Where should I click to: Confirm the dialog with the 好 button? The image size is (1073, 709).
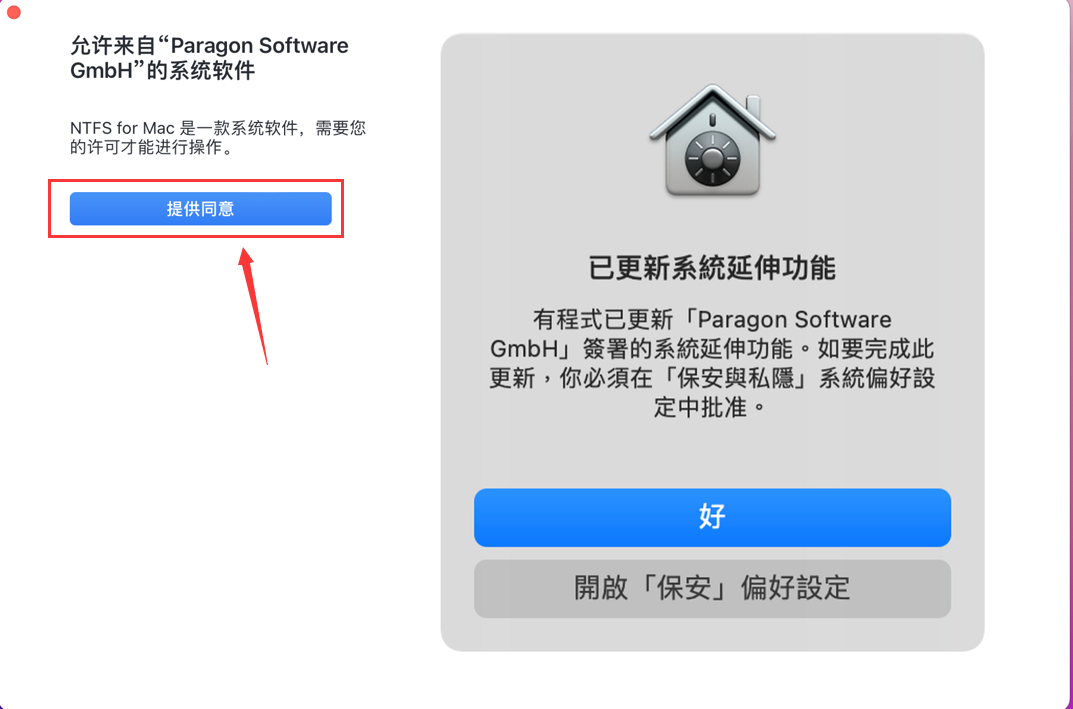[712, 517]
